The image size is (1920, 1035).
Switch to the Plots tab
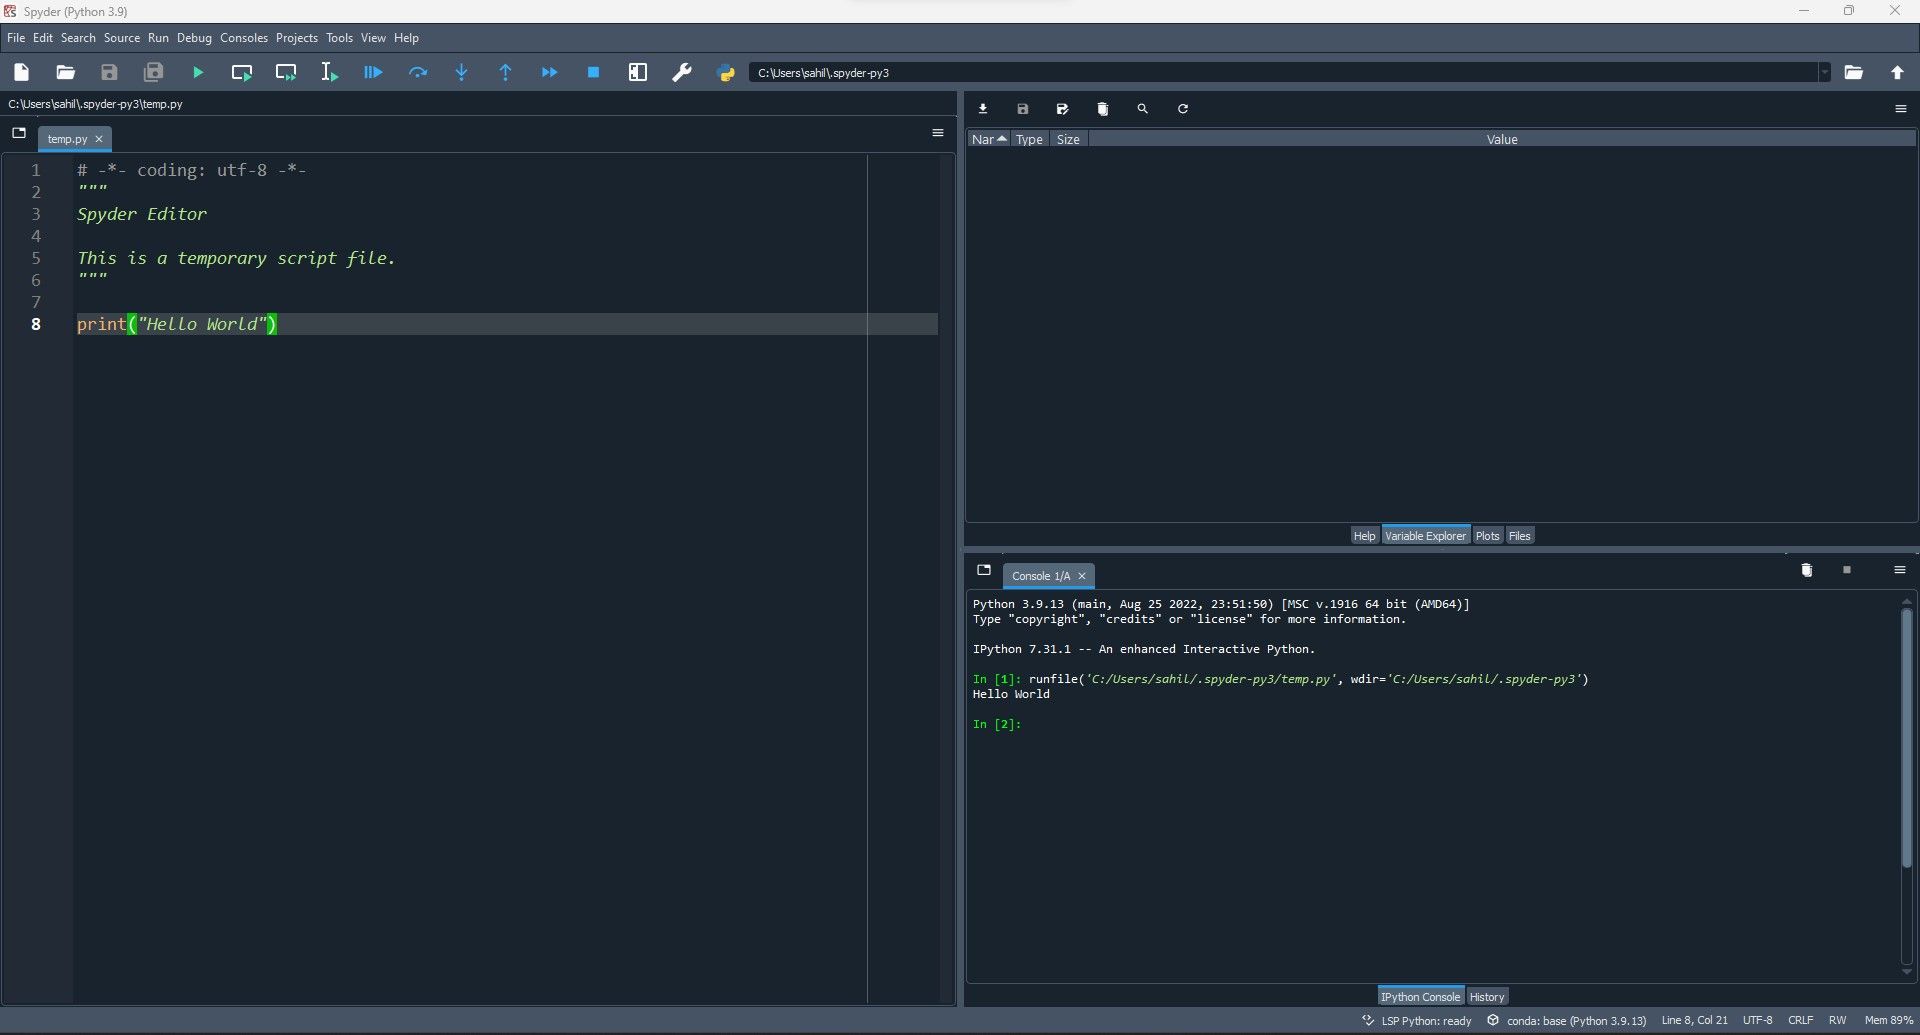1487,536
